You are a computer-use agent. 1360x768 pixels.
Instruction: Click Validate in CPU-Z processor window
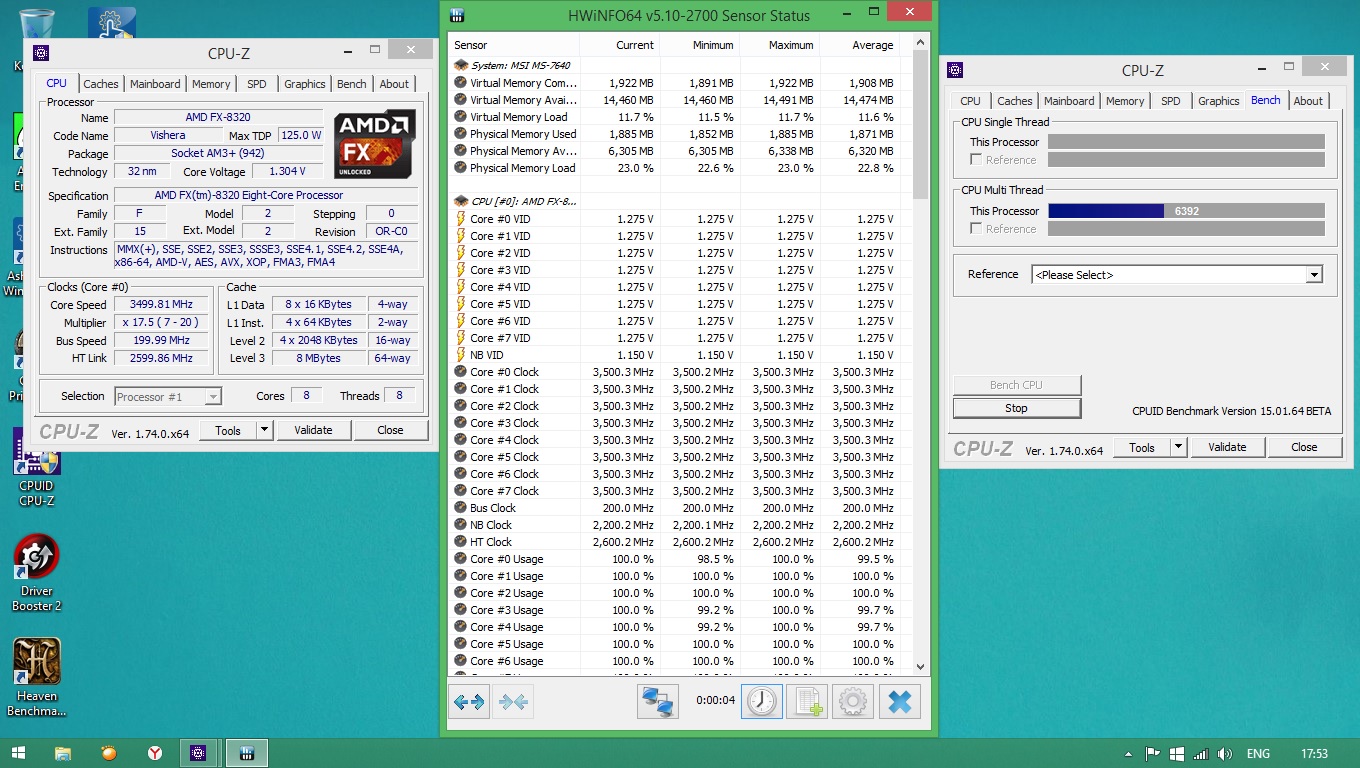[313, 430]
